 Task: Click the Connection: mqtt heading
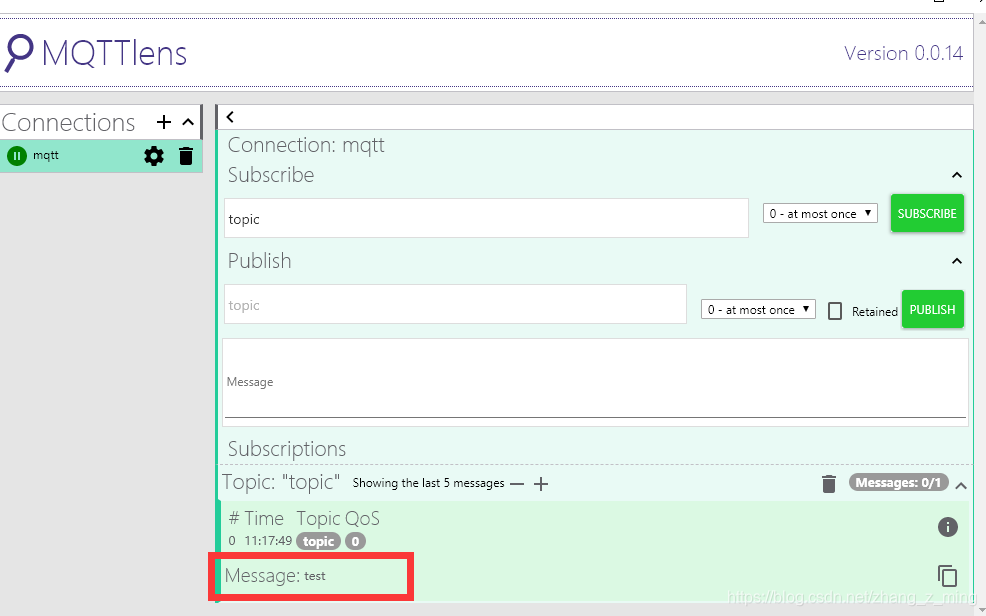click(306, 145)
